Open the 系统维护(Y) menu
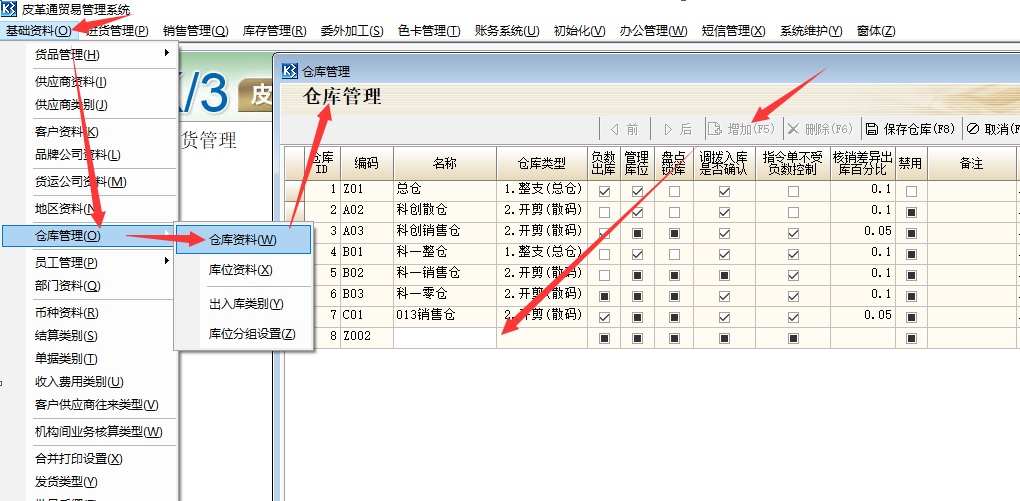The height and width of the screenshot is (501, 1020). pos(811,31)
